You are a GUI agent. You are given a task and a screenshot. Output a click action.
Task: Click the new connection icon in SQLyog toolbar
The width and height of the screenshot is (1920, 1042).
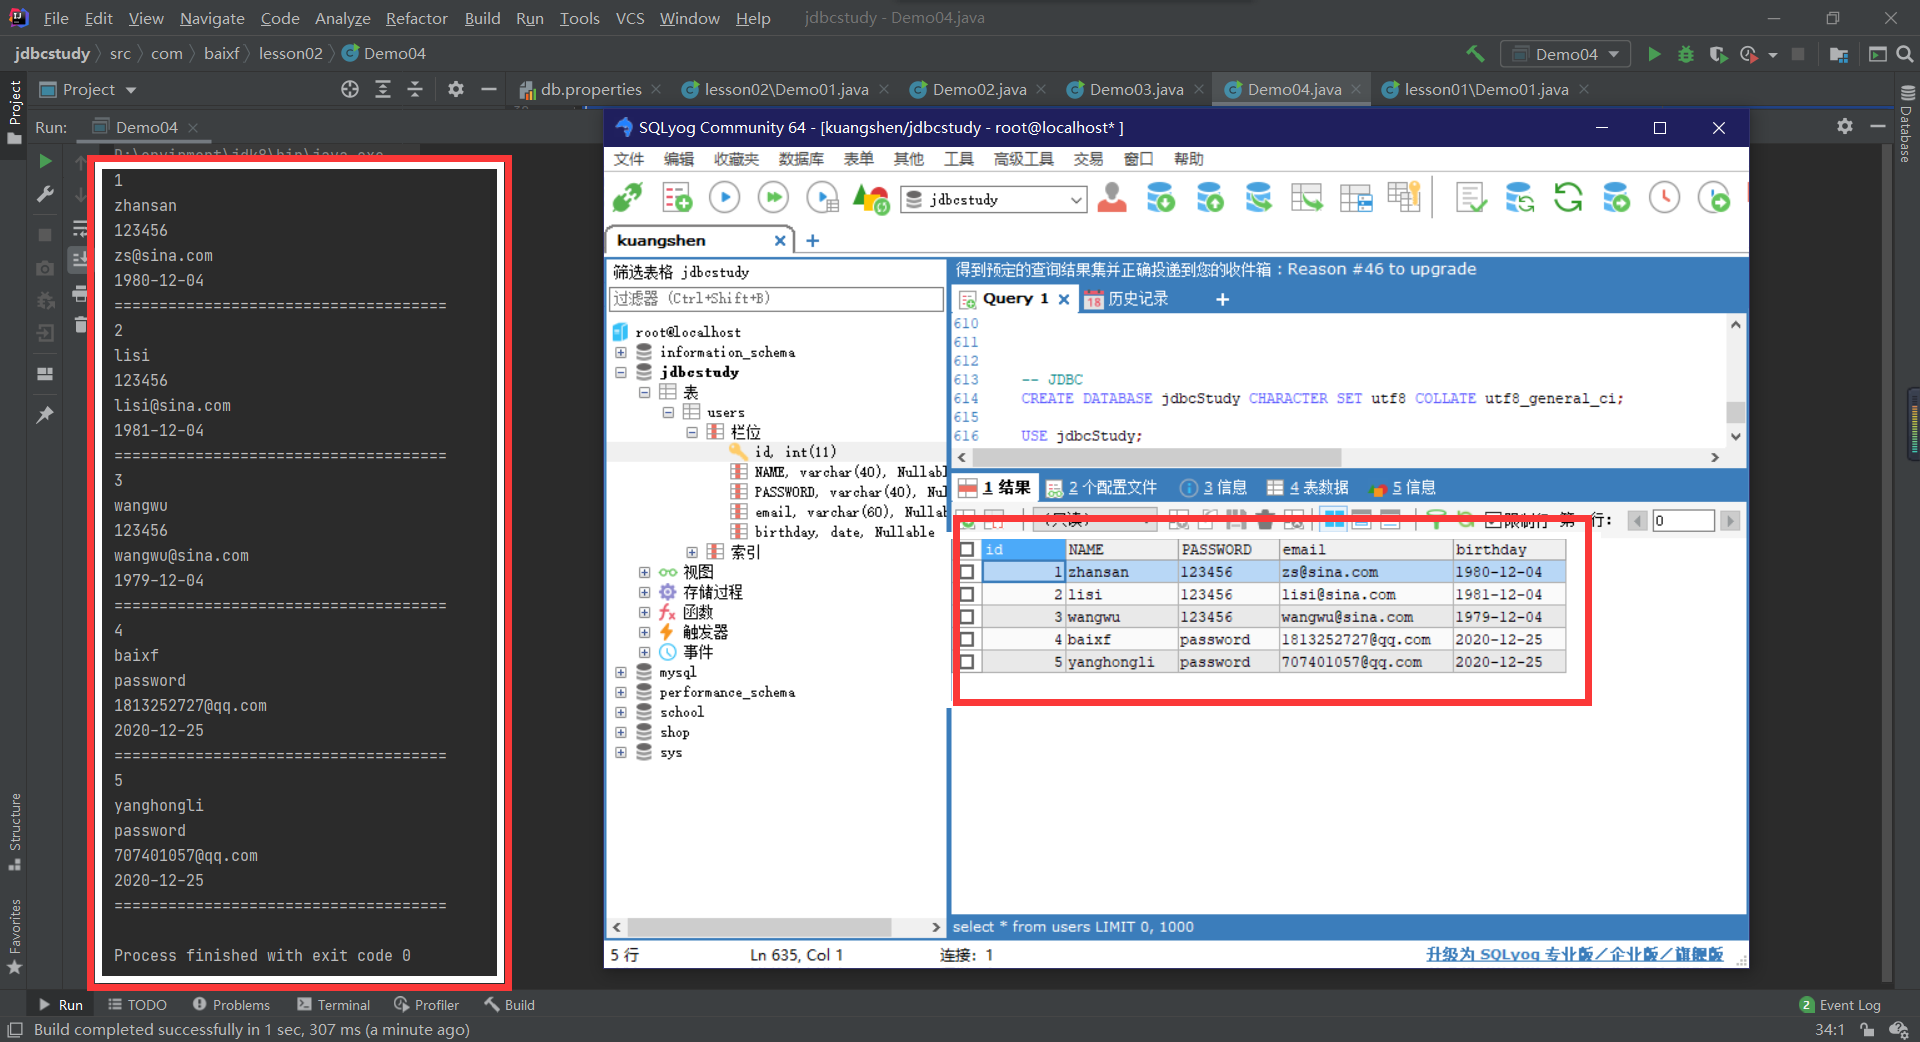click(x=628, y=198)
